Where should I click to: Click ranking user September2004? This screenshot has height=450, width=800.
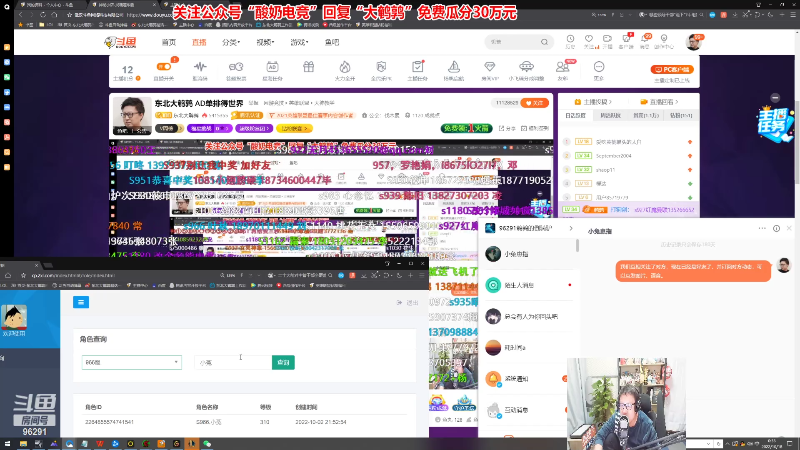614,156
